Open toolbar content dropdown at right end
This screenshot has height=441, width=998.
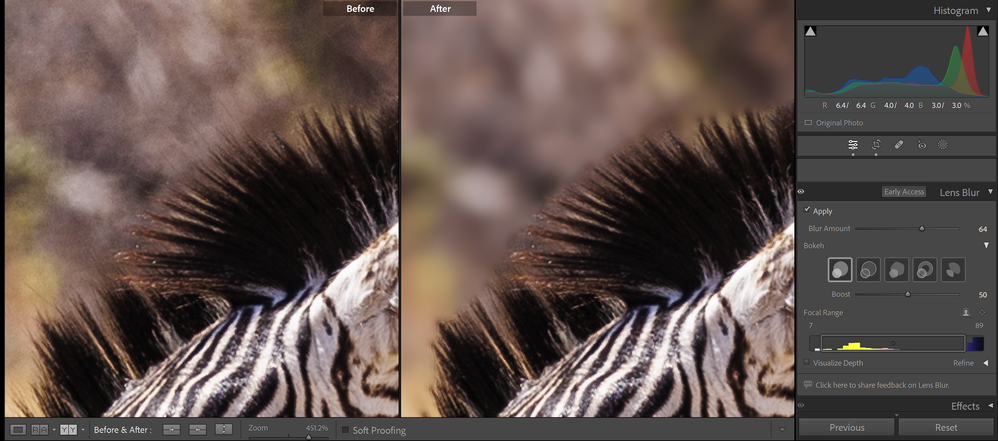click(x=782, y=430)
